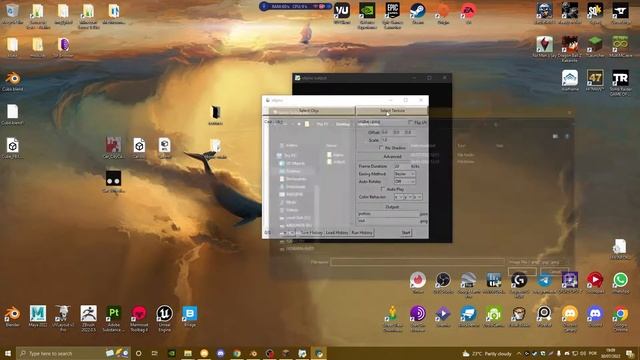640x360 pixels.
Task: Open the UVLayout desktop shortcut
Action: pos(63,318)
